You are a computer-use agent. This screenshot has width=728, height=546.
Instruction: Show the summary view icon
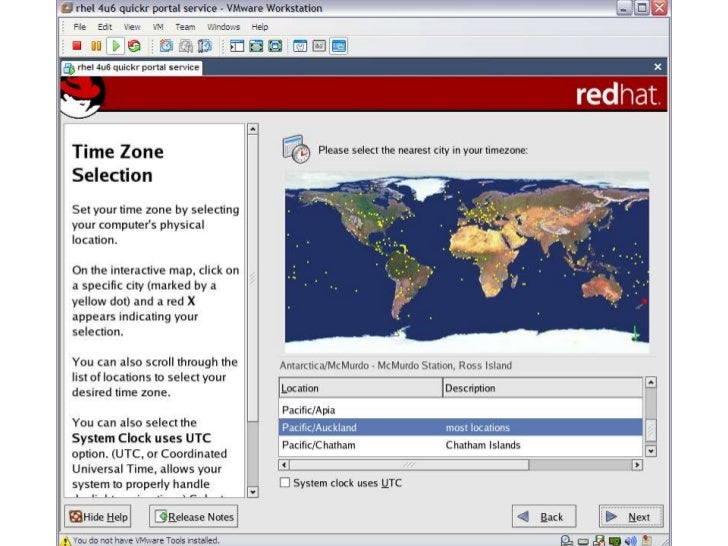tap(300, 46)
